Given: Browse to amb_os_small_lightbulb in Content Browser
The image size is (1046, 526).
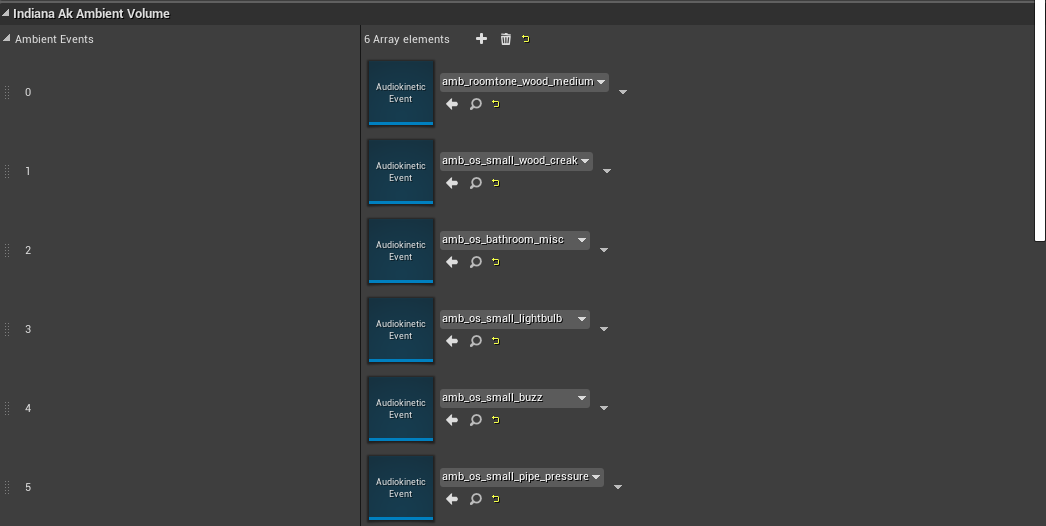Looking at the screenshot, I should tap(476, 341).
